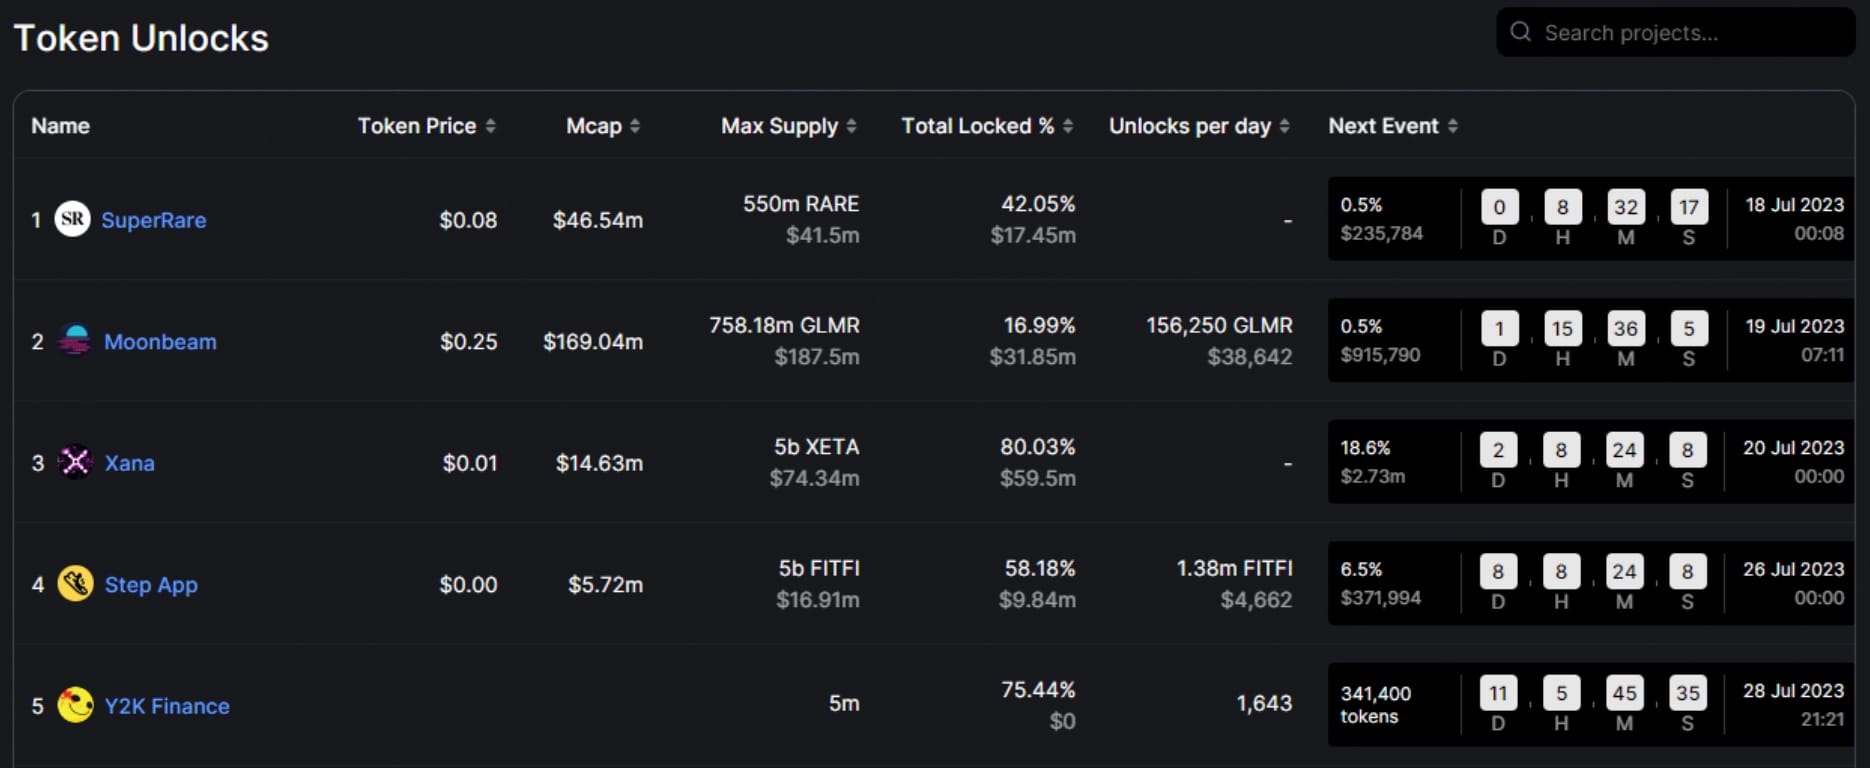Click the 5b FITFI max supply

819,568
